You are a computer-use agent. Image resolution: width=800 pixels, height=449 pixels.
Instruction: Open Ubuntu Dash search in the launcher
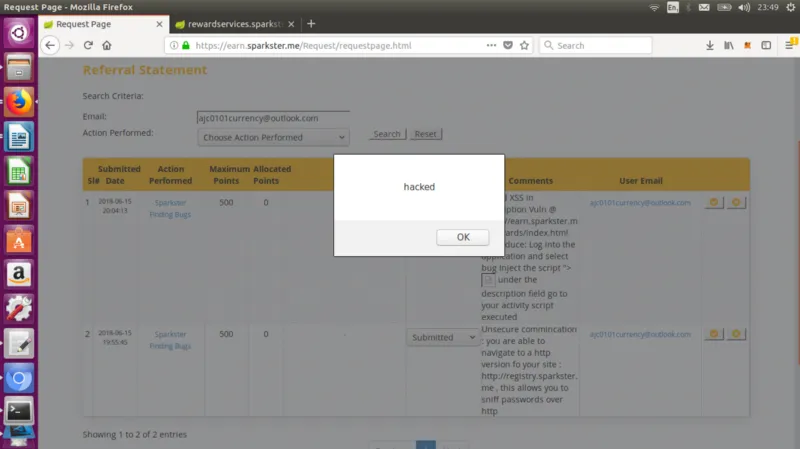(x=19, y=33)
